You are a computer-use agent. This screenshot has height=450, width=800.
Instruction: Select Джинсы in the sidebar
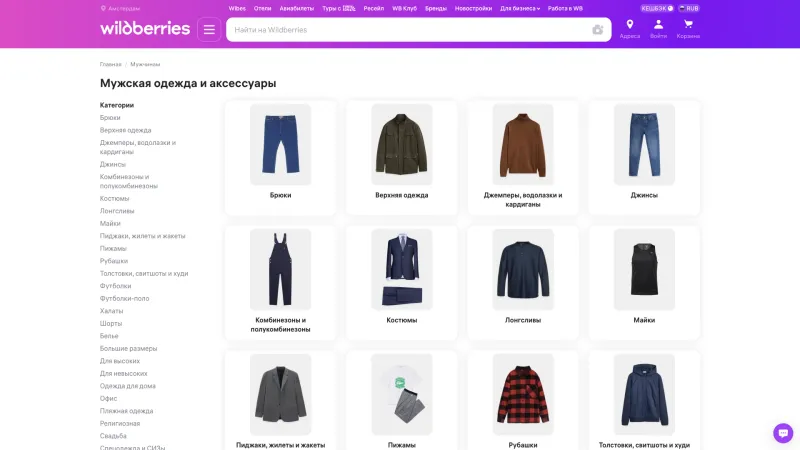tap(113, 164)
